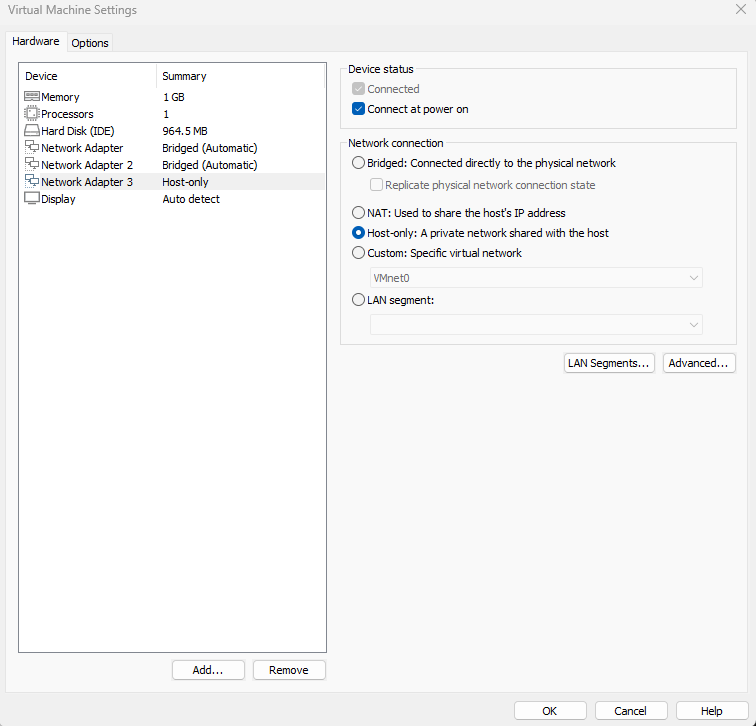Click the first Network Adapter icon
Image resolution: width=756 pixels, height=726 pixels.
click(x=32, y=148)
